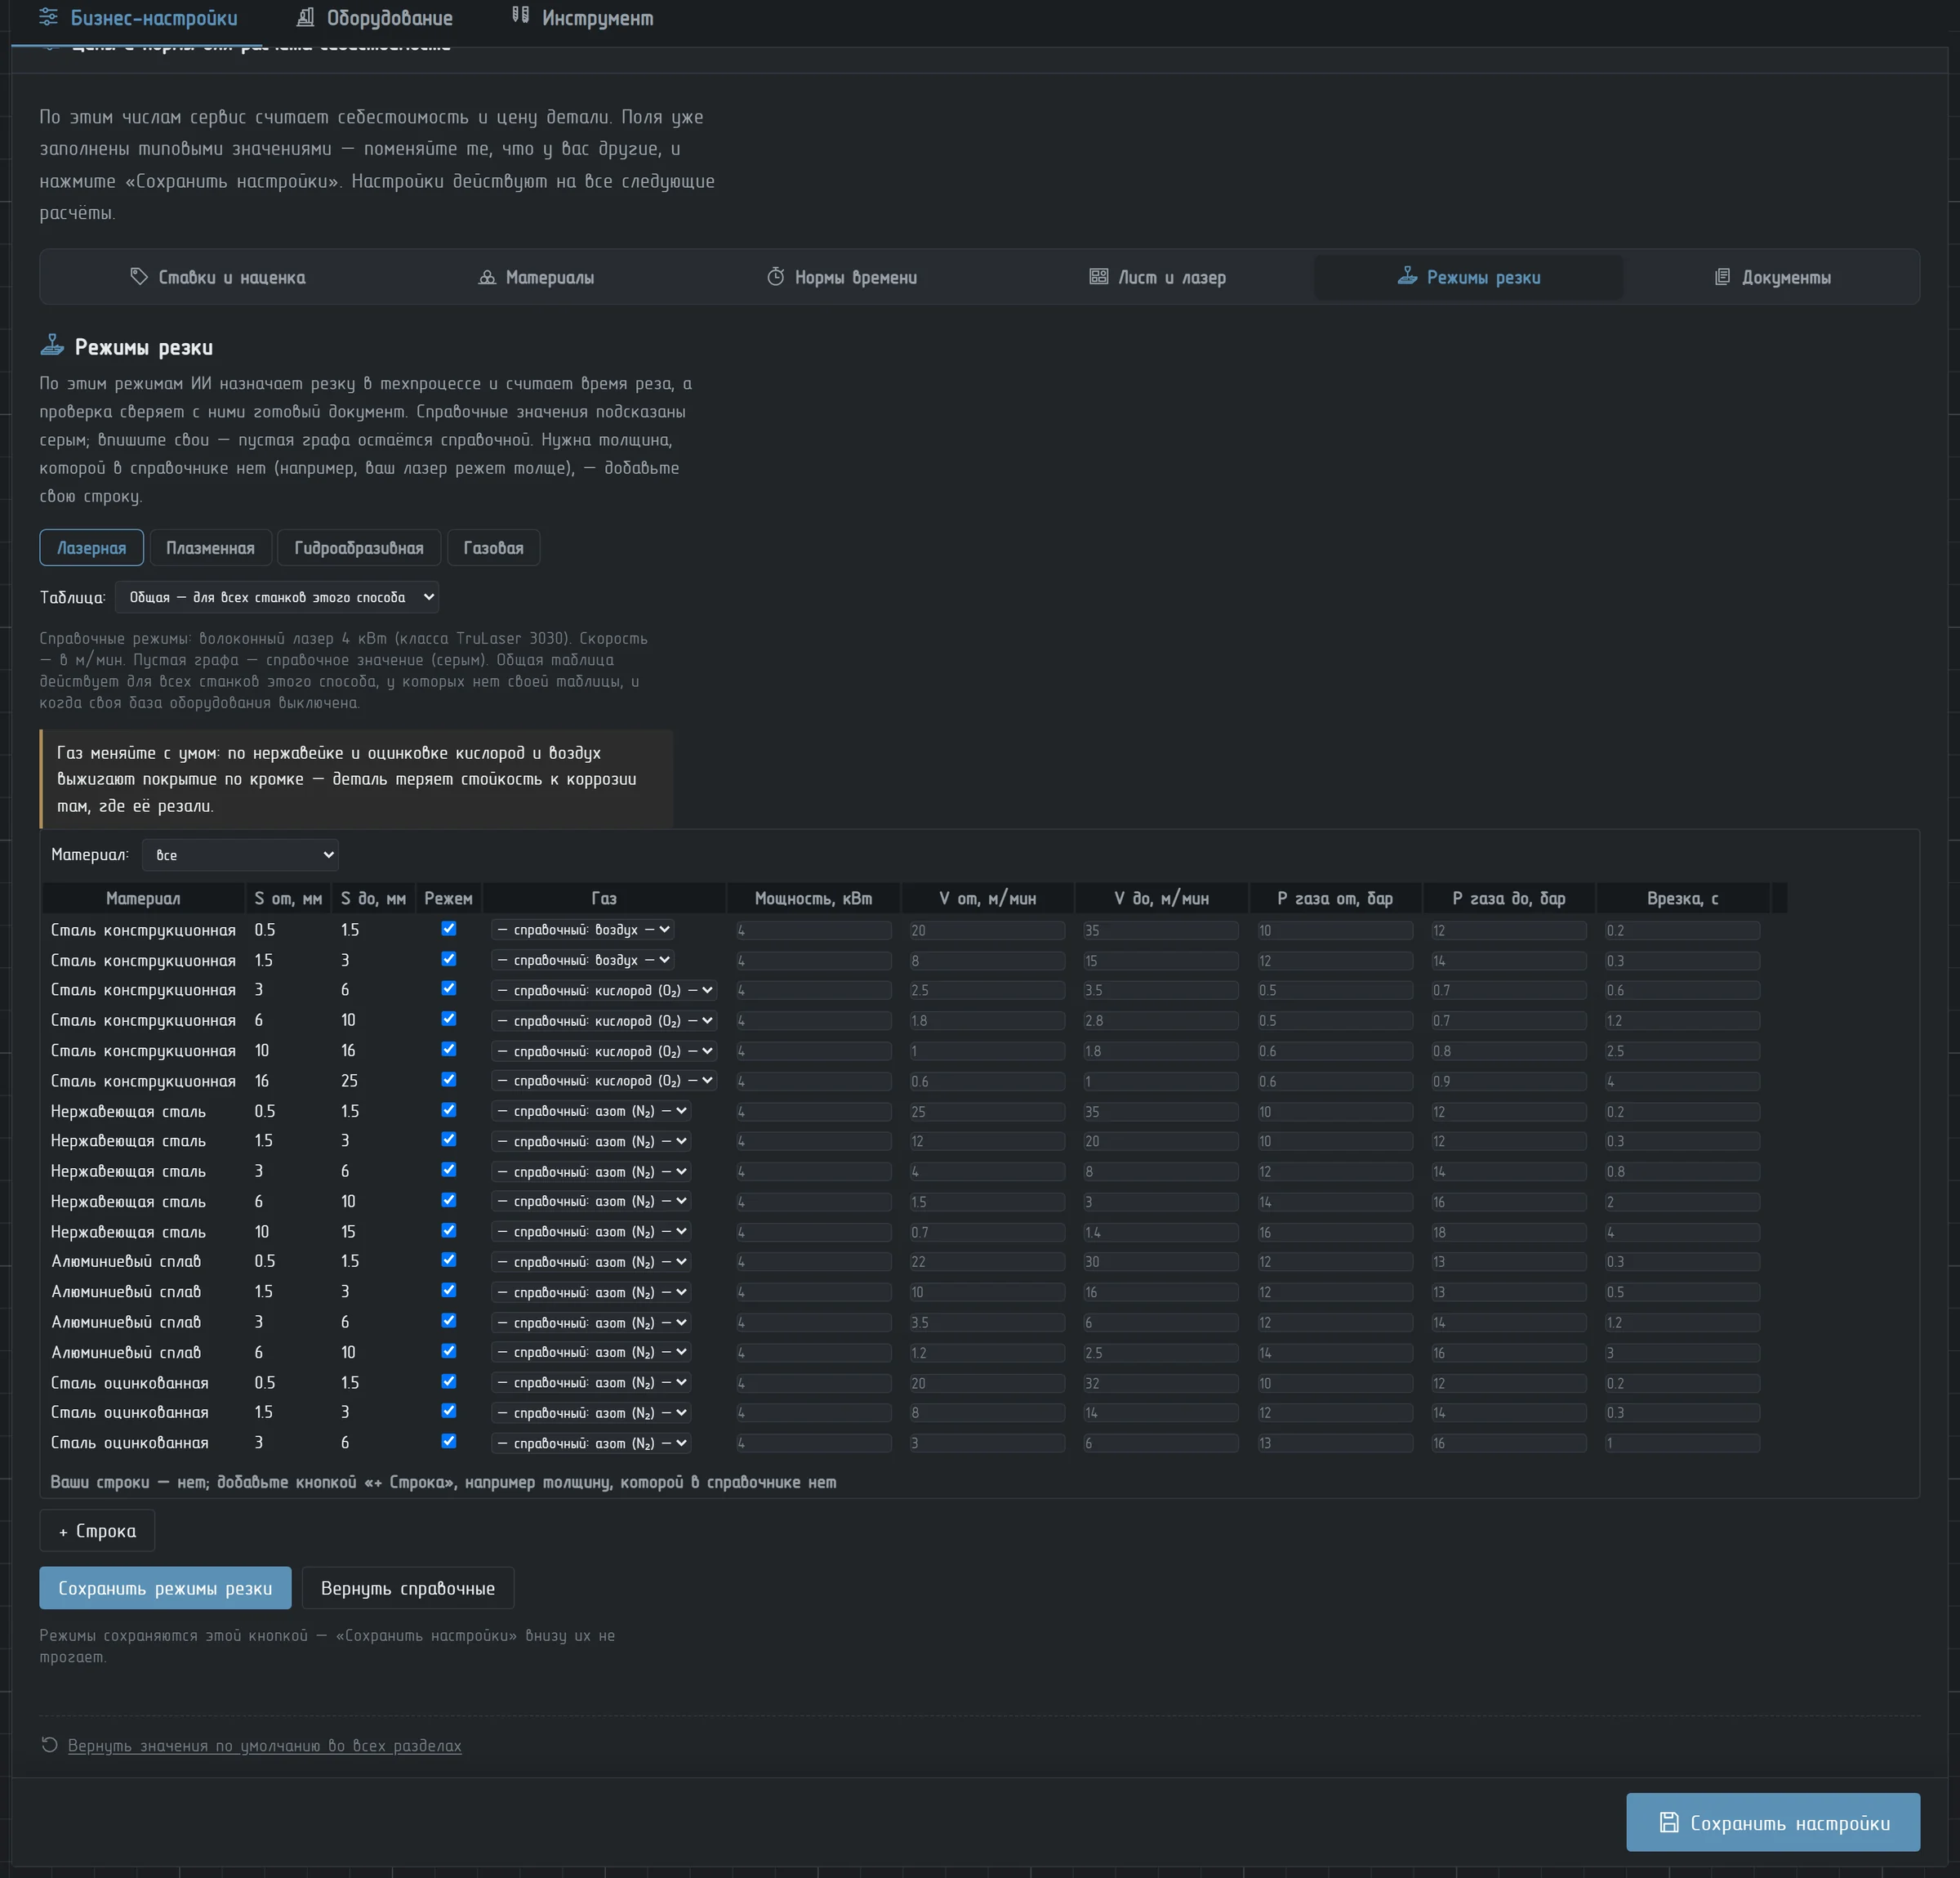This screenshot has width=1960, height=1878.
Task: Toggle Режем for Нержавеющая сталь 10–15
Action: [x=449, y=1230]
